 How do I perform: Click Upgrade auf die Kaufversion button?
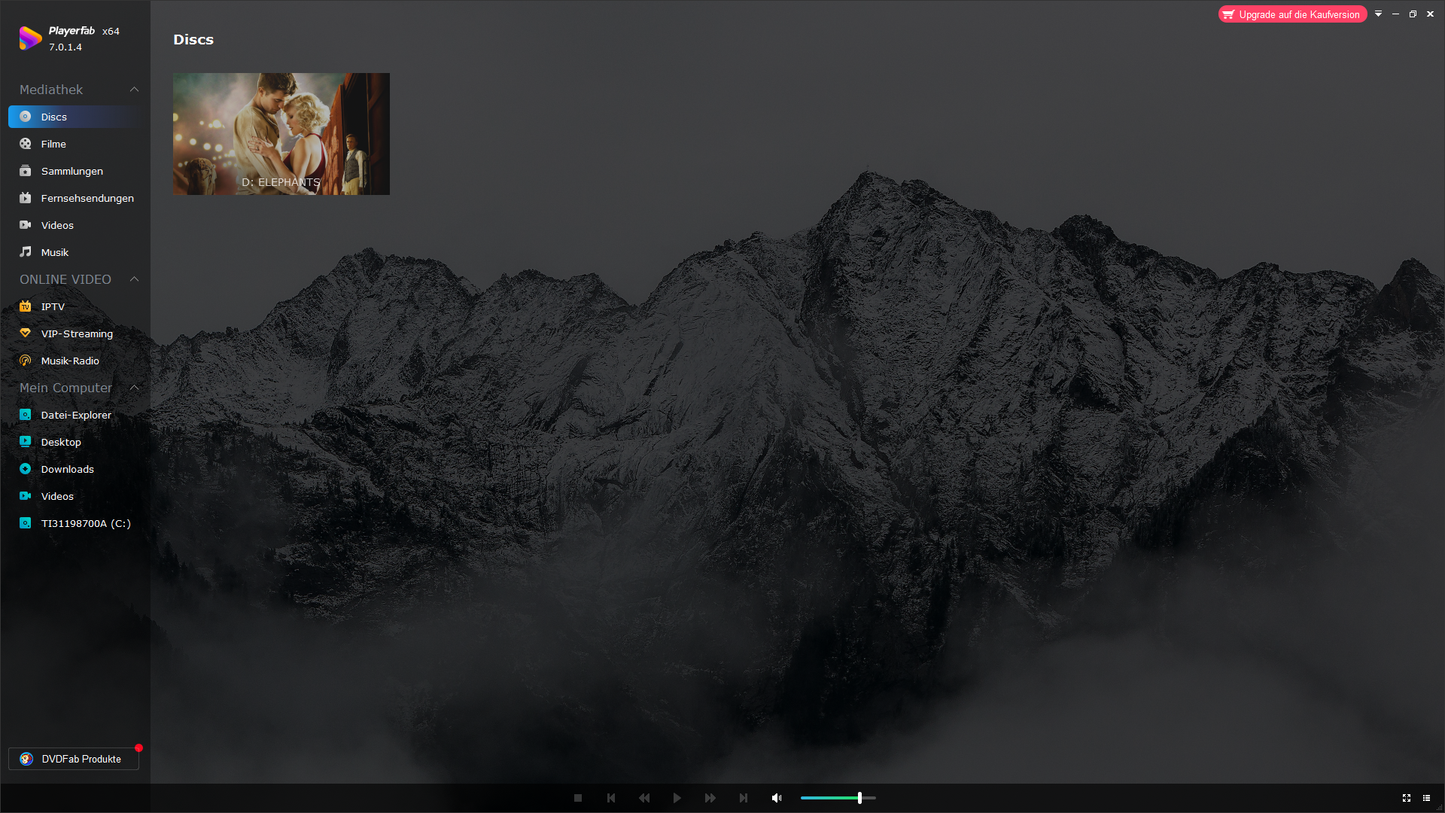point(1292,14)
